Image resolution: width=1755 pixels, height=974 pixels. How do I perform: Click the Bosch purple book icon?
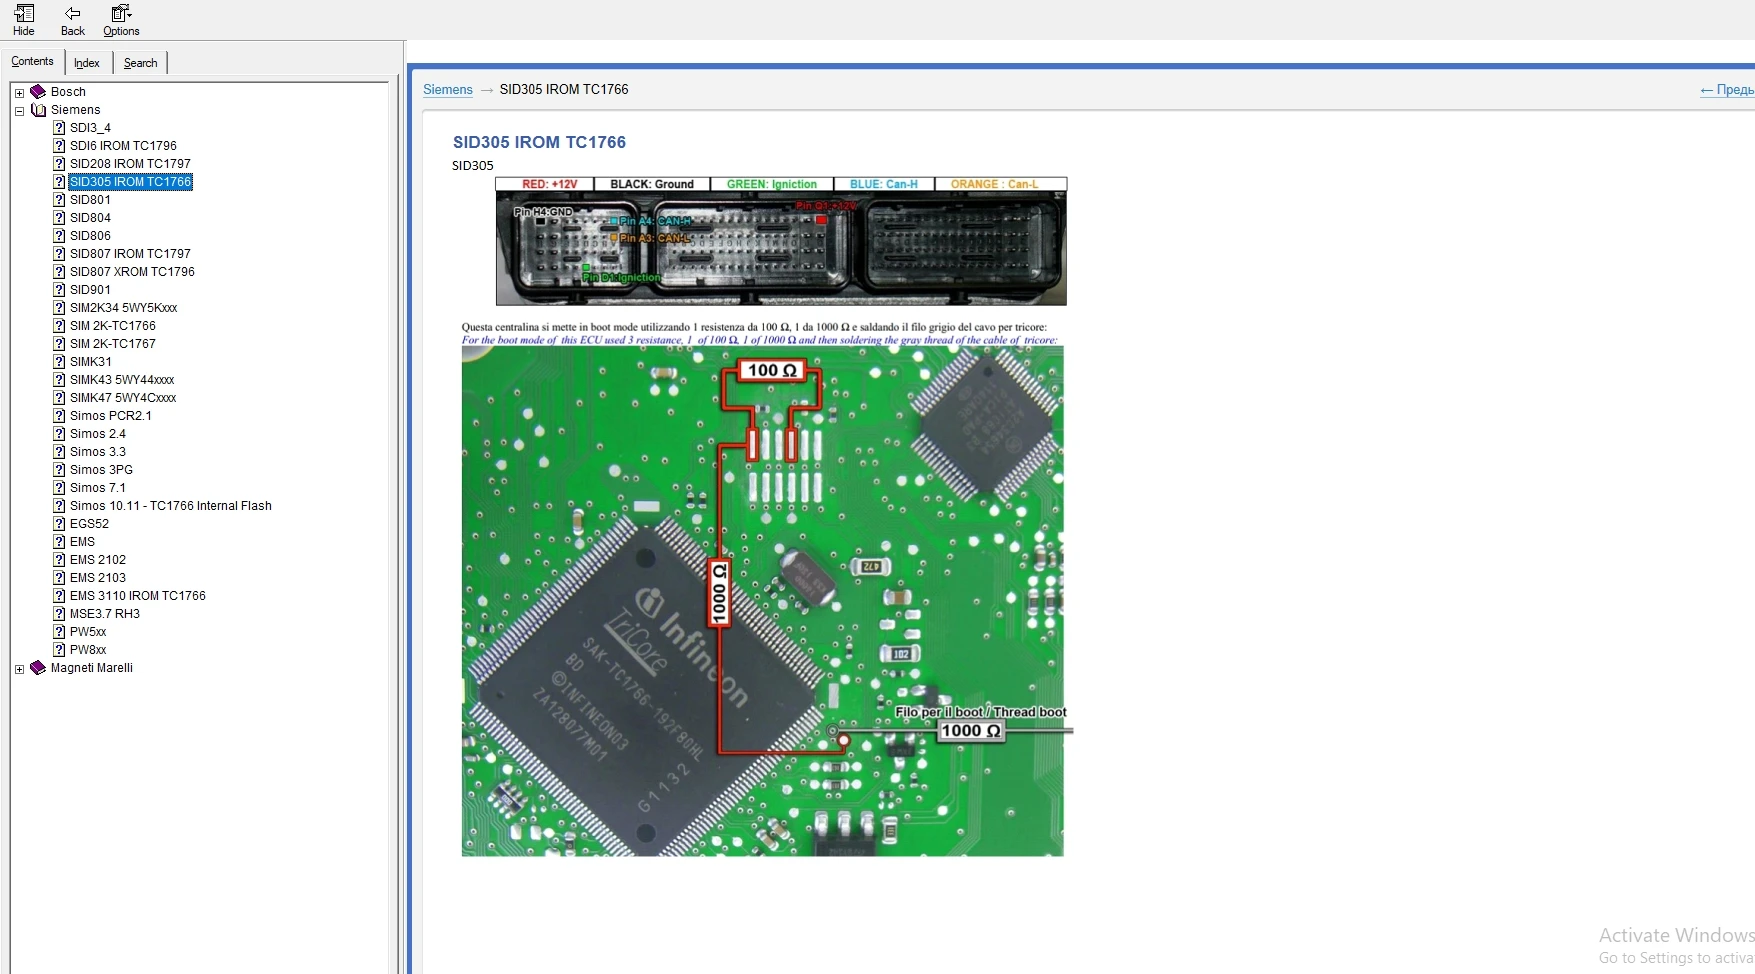(x=38, y=92)
